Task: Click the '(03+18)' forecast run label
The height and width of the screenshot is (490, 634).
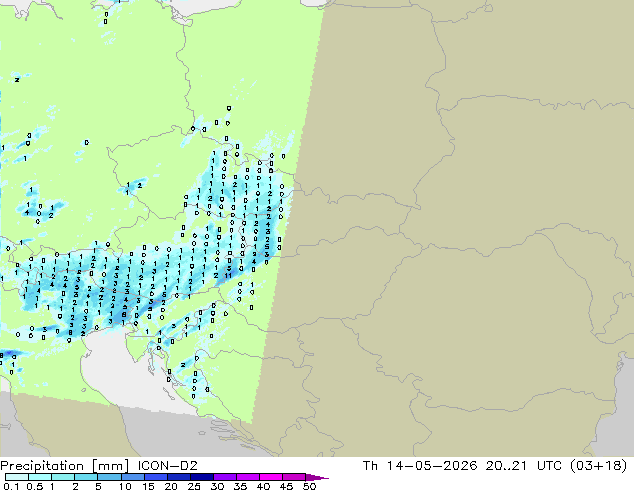Action: pos(598,466)
